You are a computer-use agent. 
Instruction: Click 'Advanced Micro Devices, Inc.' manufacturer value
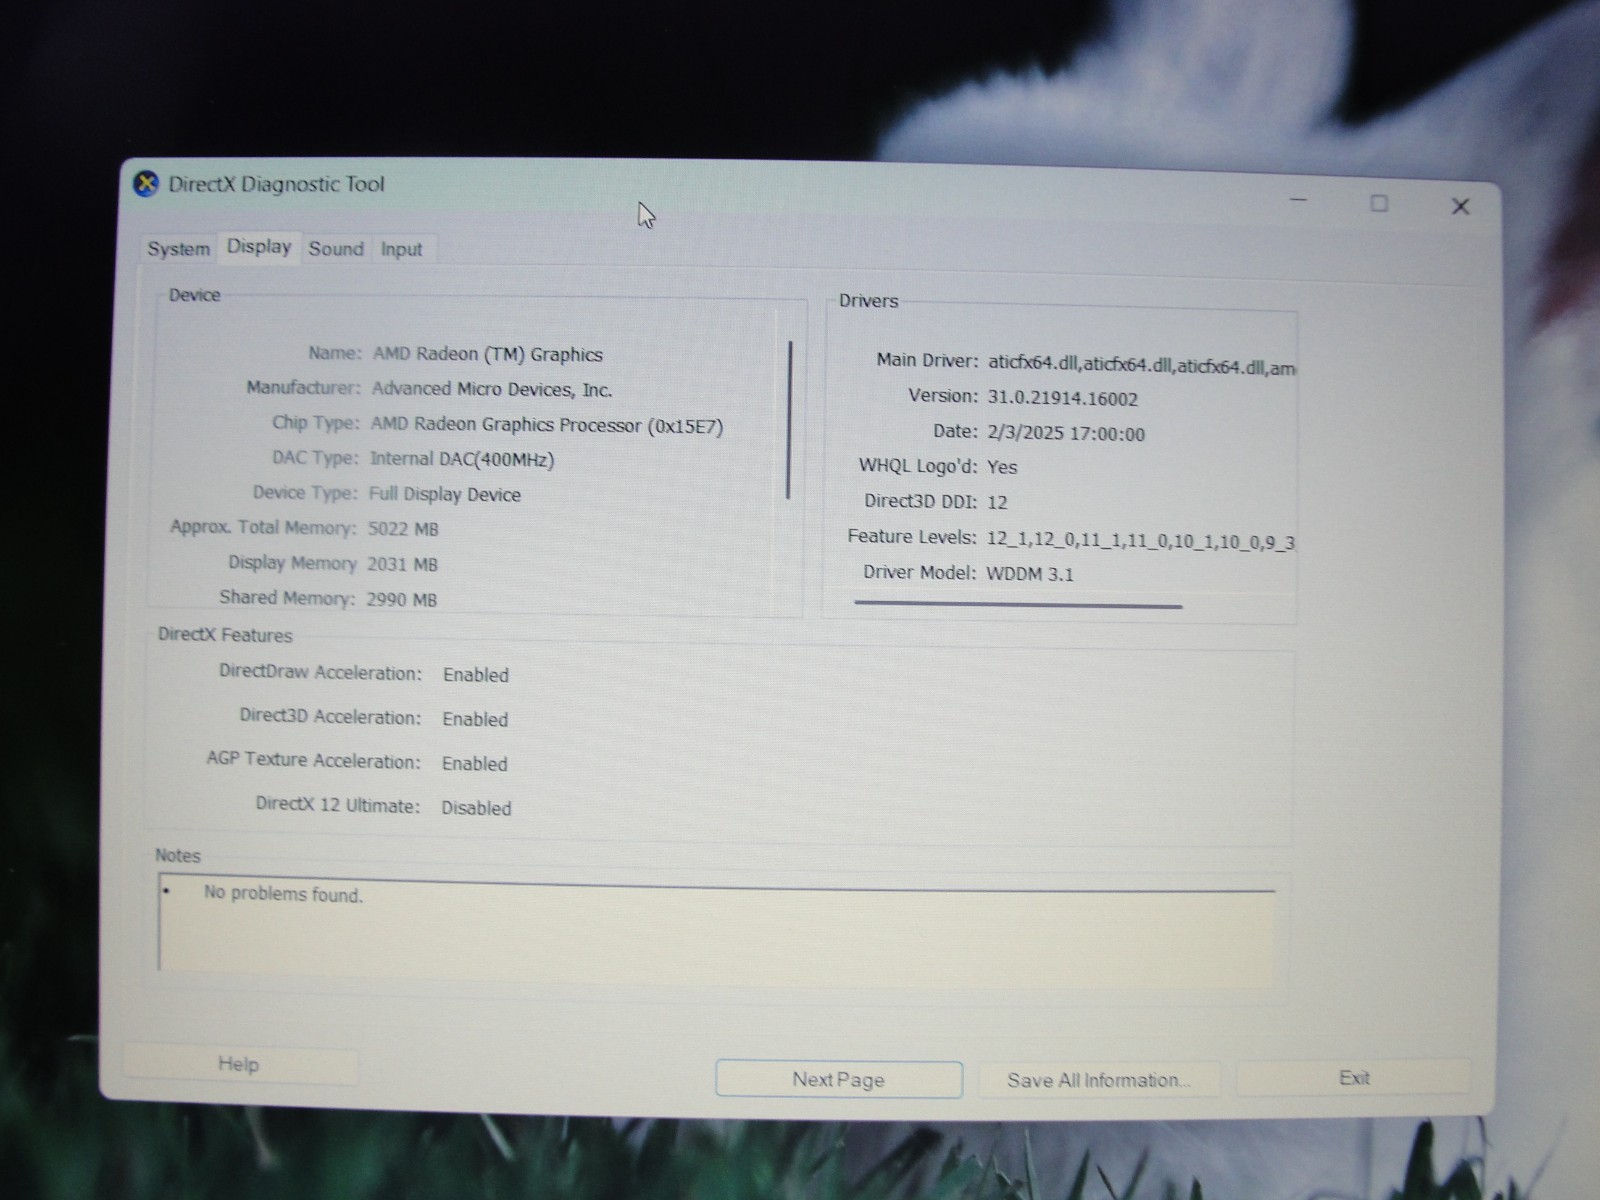point(492,389)
